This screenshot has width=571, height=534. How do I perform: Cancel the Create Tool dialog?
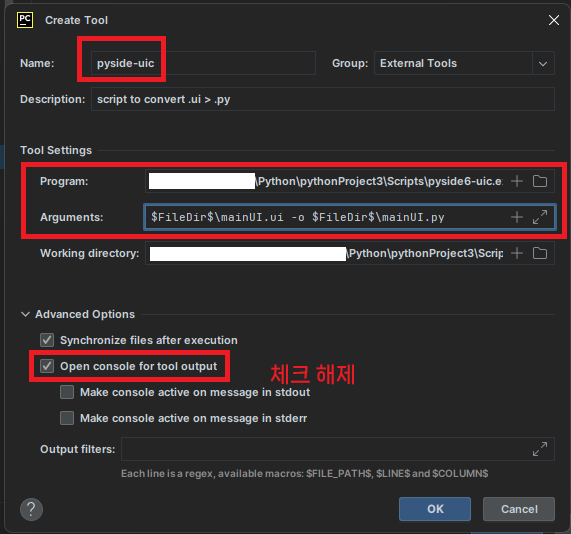tap(519, 509)
